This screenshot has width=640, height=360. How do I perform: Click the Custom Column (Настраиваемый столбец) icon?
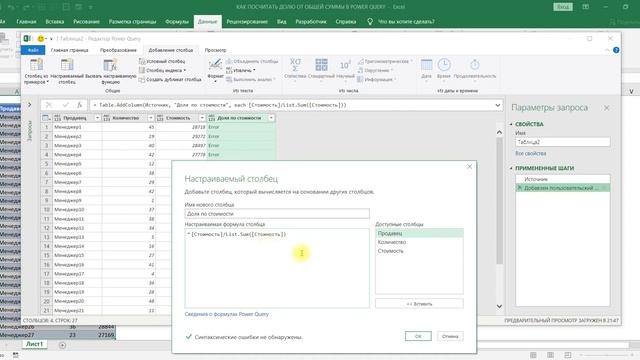click(67, 65)
